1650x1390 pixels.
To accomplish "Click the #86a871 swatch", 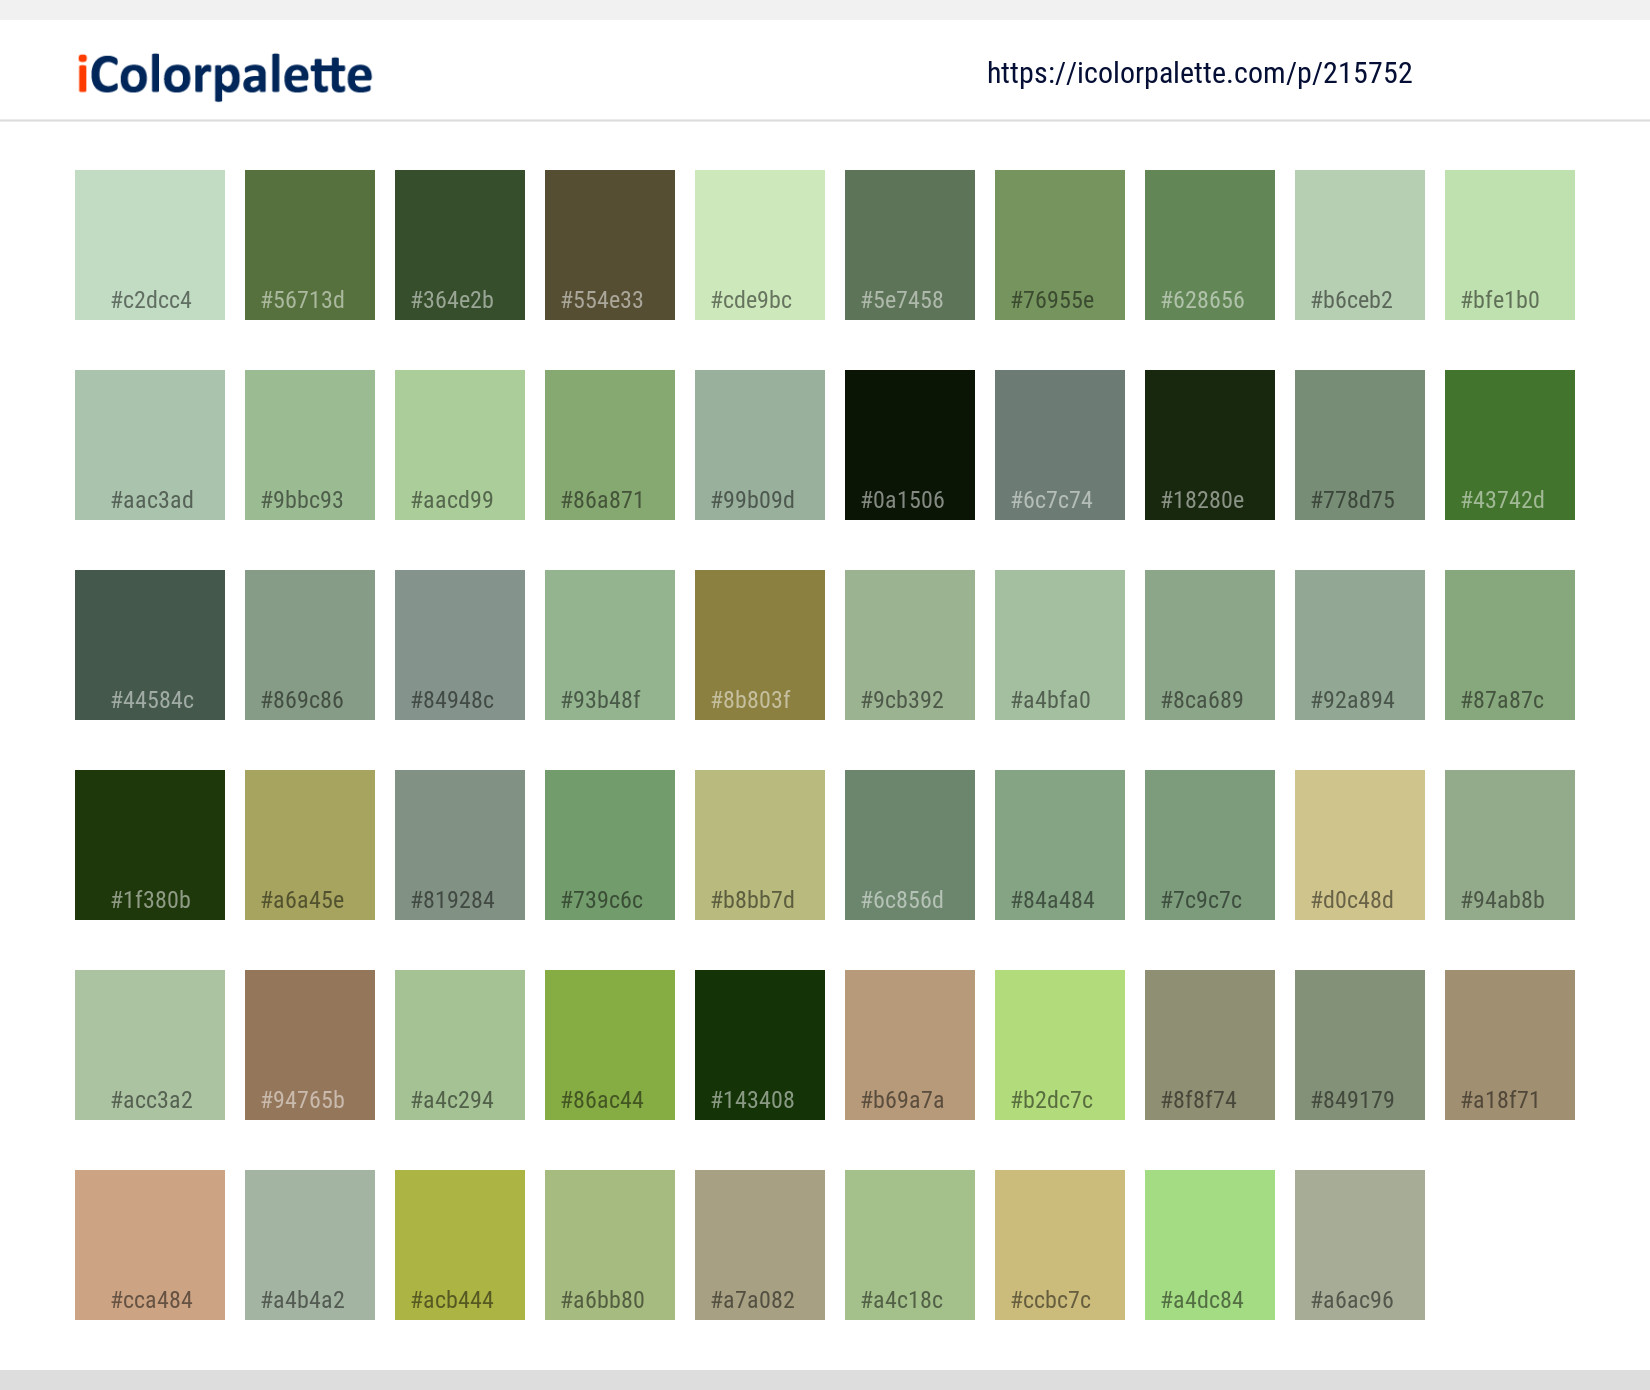I will tap(610, 445).
